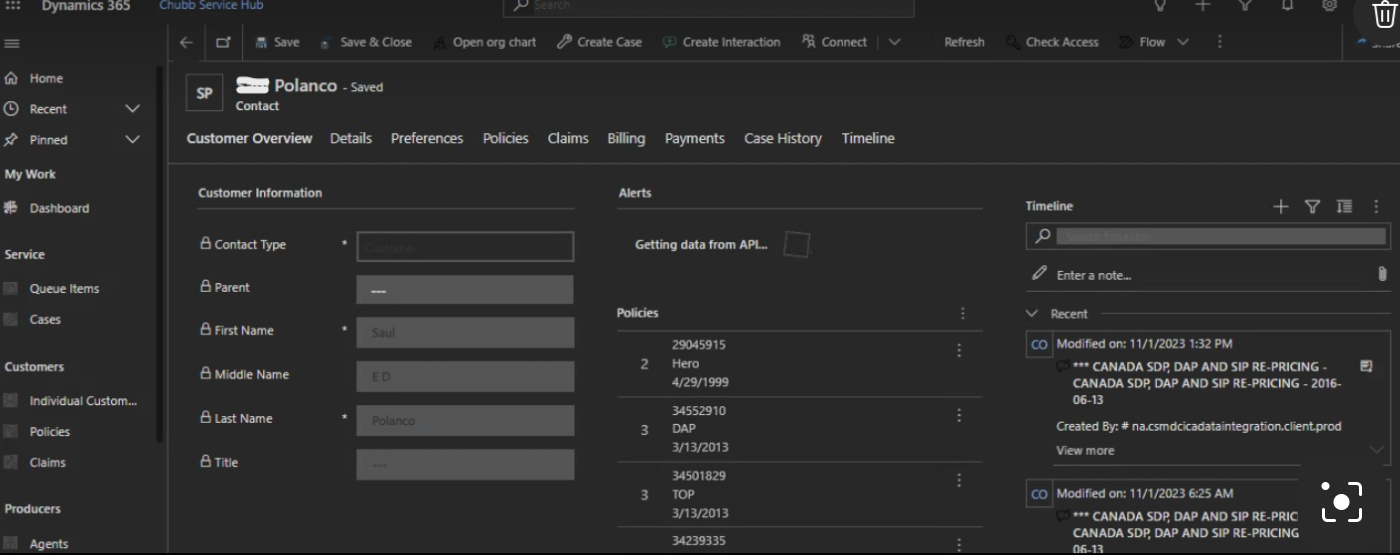
Task: Open the app launcher waffle icon
Action: point(13,6)
